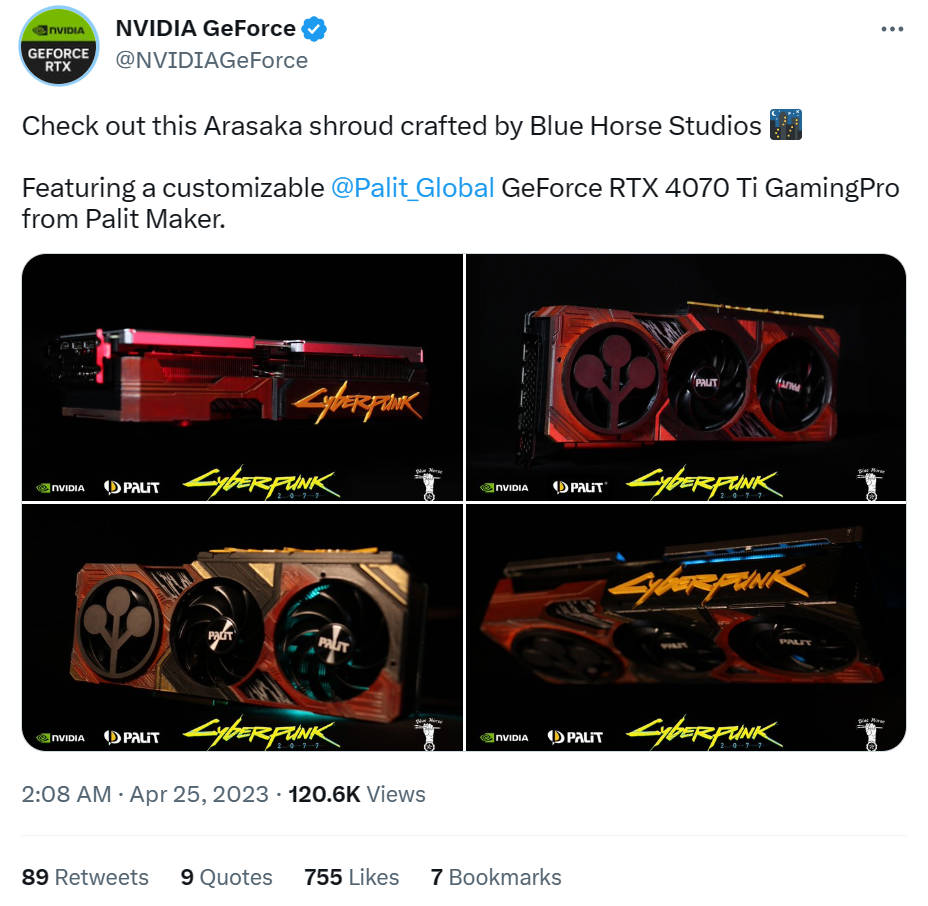This screenshot has width=928, height=906.
Task: Open the @NVIDIAGeForce handle link
Action: point(211,60)
